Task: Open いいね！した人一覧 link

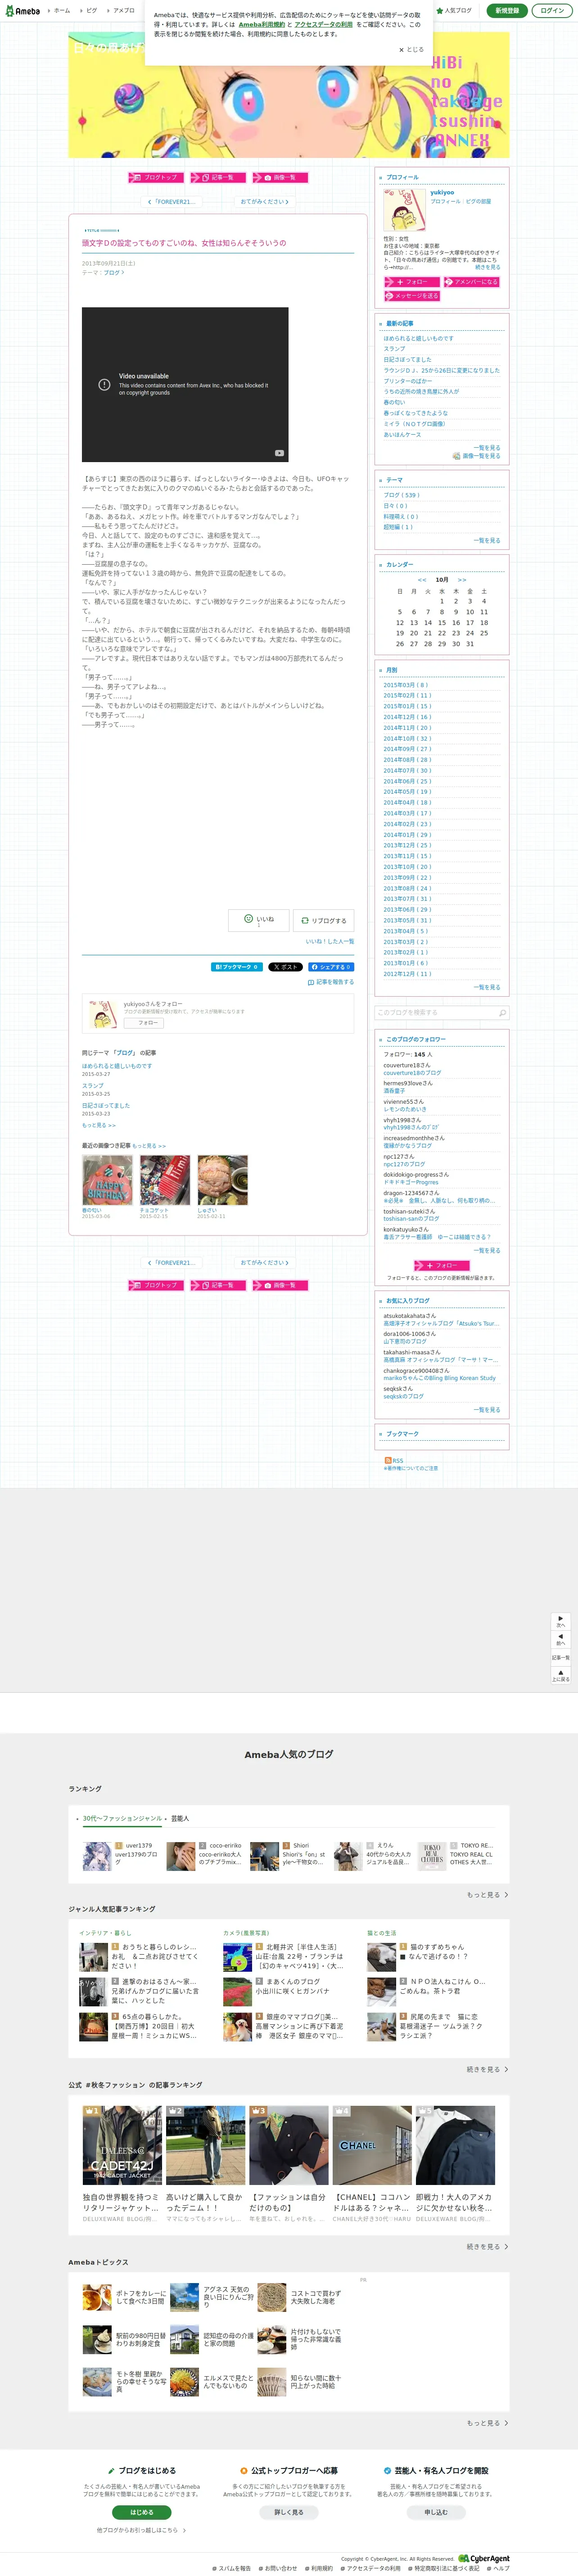Action: coord(330,941)
